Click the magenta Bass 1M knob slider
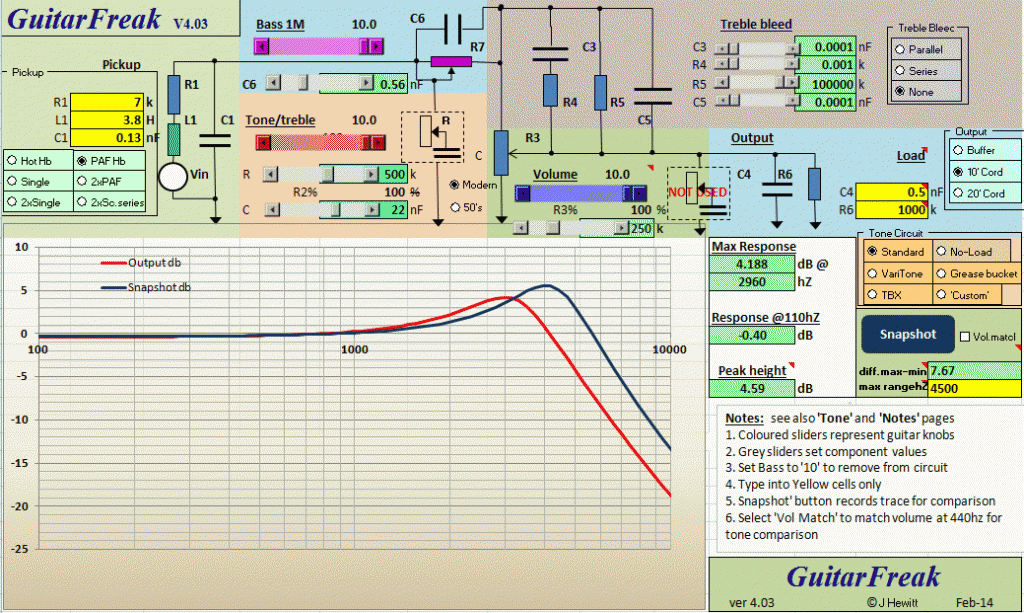Image resolution: width=1024 pixels, height=613 pixels. pos(318,46)
